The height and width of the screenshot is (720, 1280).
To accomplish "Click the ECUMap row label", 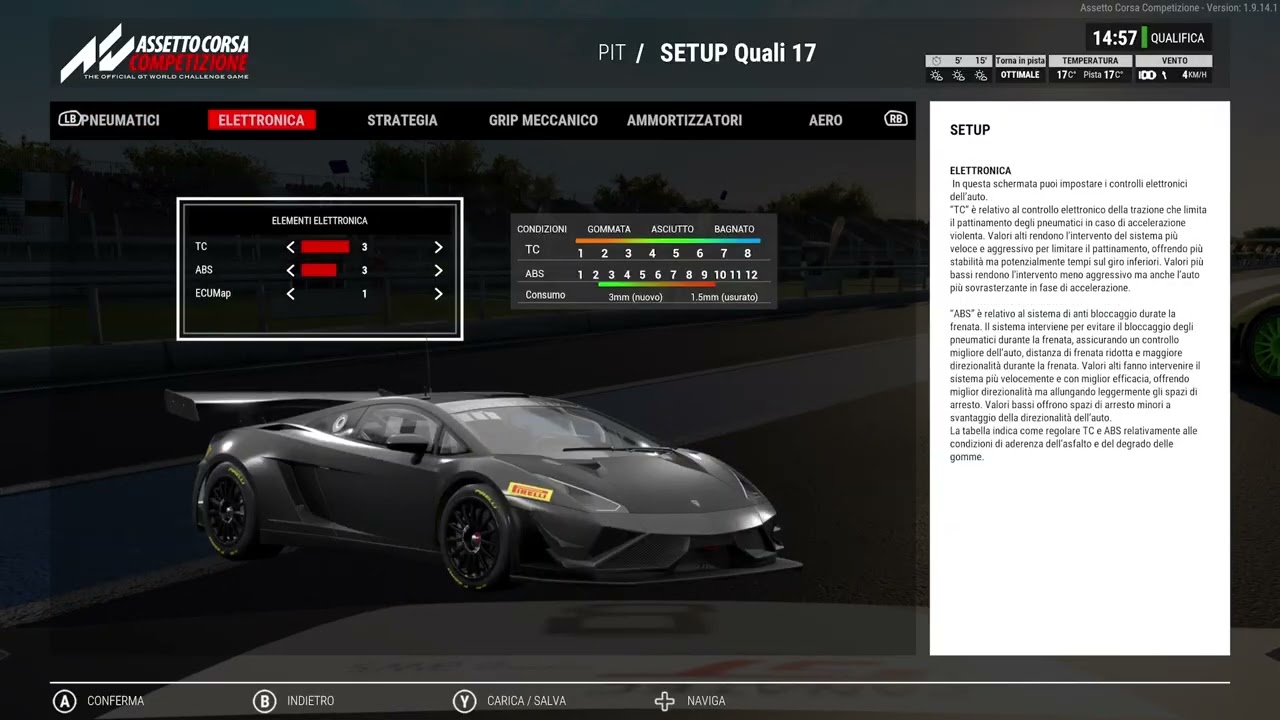I will point(213,294).
